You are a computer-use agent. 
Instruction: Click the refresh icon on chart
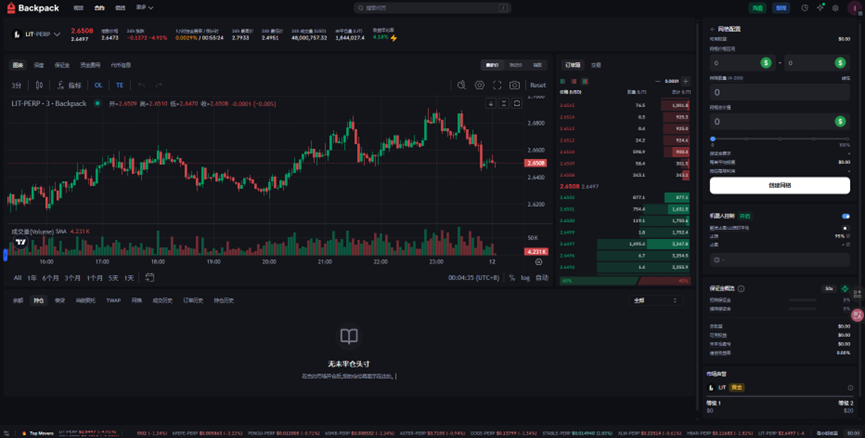(517, 103)
